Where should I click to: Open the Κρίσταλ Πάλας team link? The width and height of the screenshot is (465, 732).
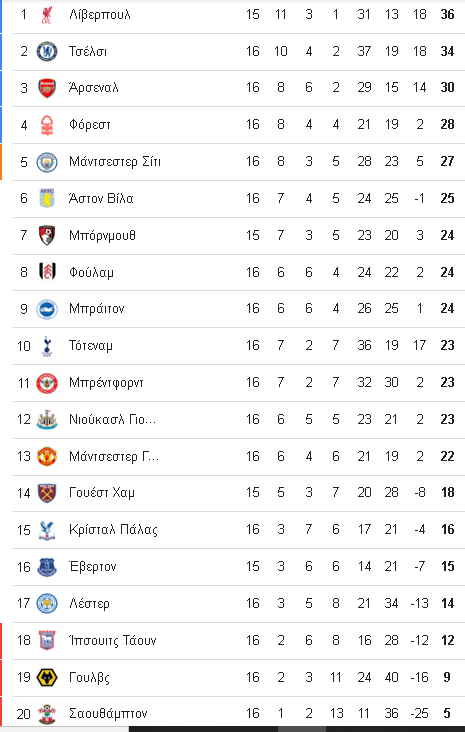pos(113,530)
